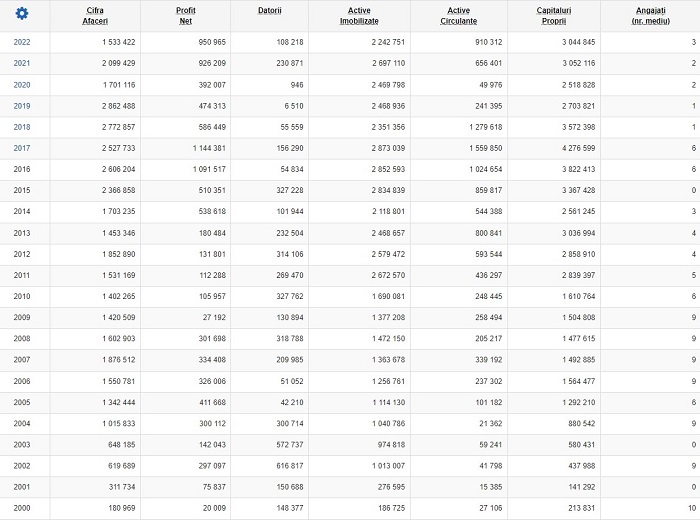Image resolution: width=700 pixels, height=523 pixels.
Task: Click Active Imobilizate column header
Action: click(359, 16)
